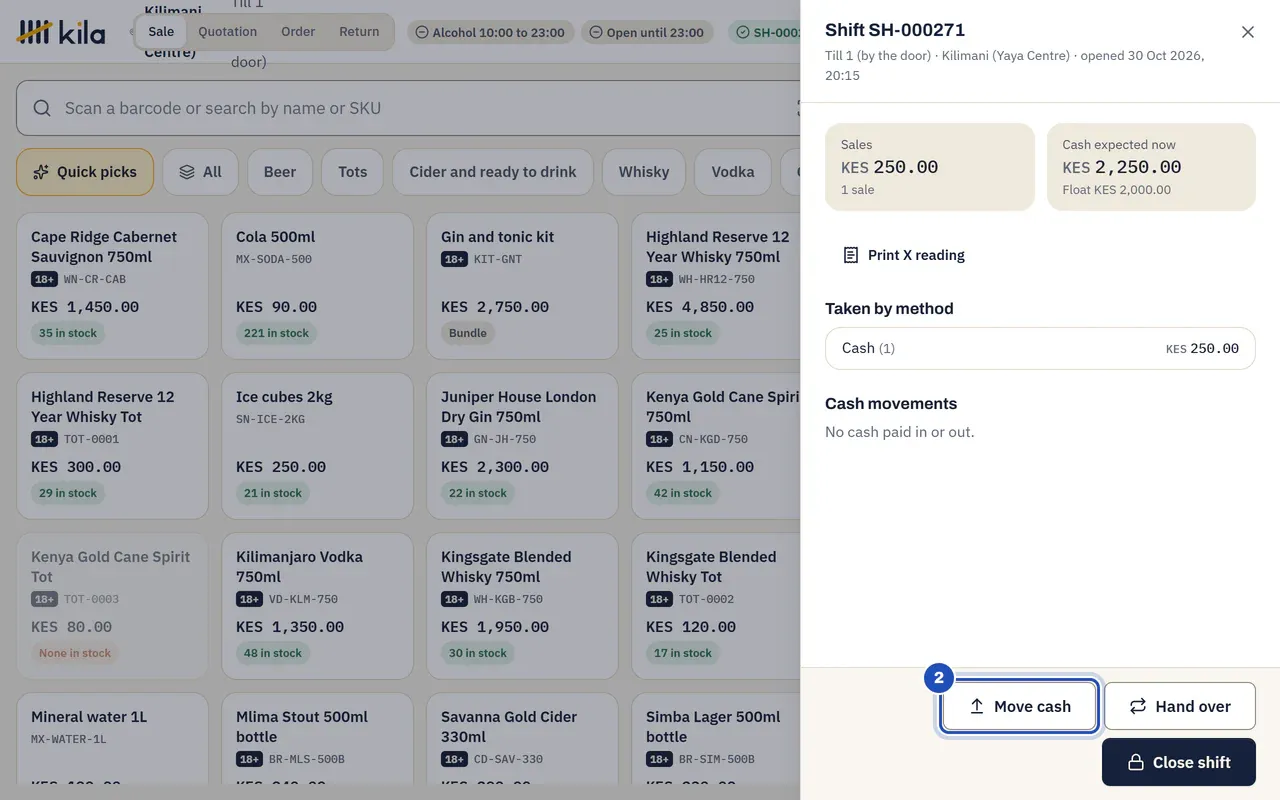The width and height of the screenshot is (1280, 800).
Task: Click the Cash expected now card
Action: [1151, 167]
